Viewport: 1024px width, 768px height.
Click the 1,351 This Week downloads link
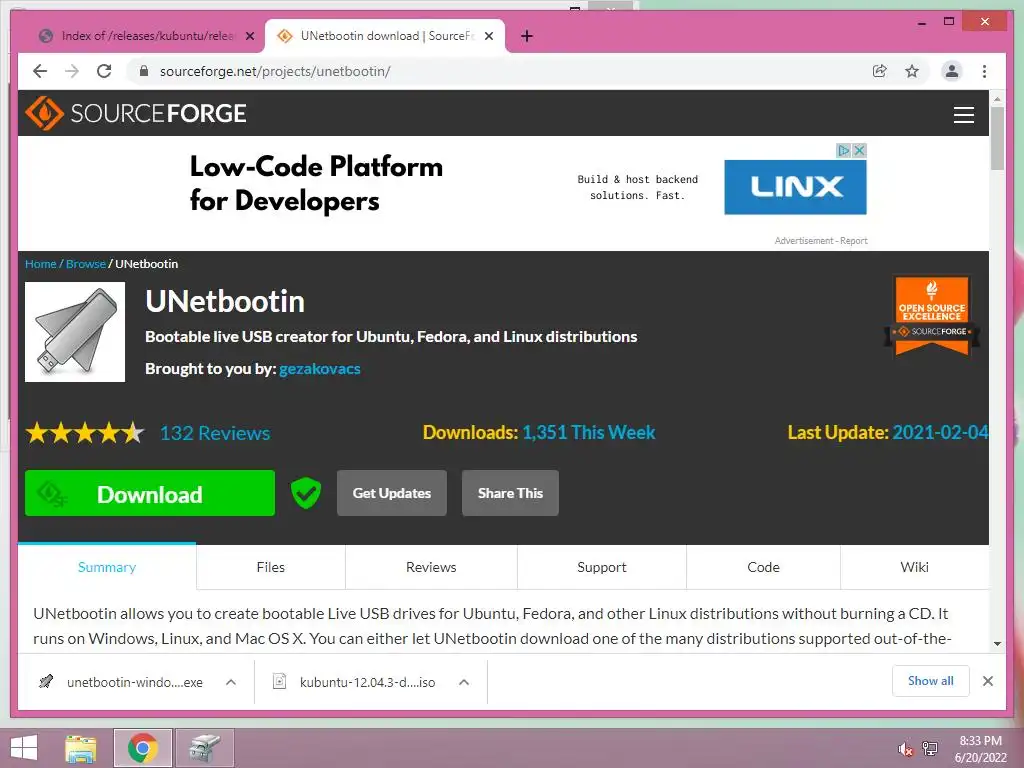588,432
